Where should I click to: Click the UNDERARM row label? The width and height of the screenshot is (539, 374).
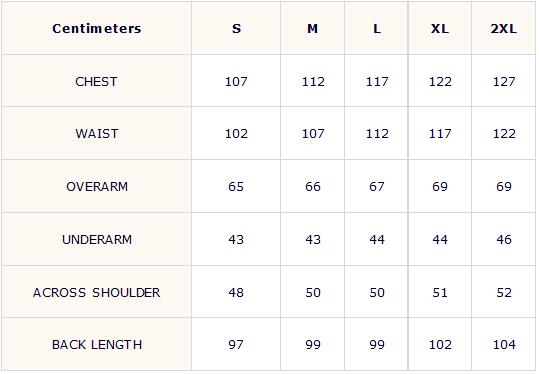[97, 240]
